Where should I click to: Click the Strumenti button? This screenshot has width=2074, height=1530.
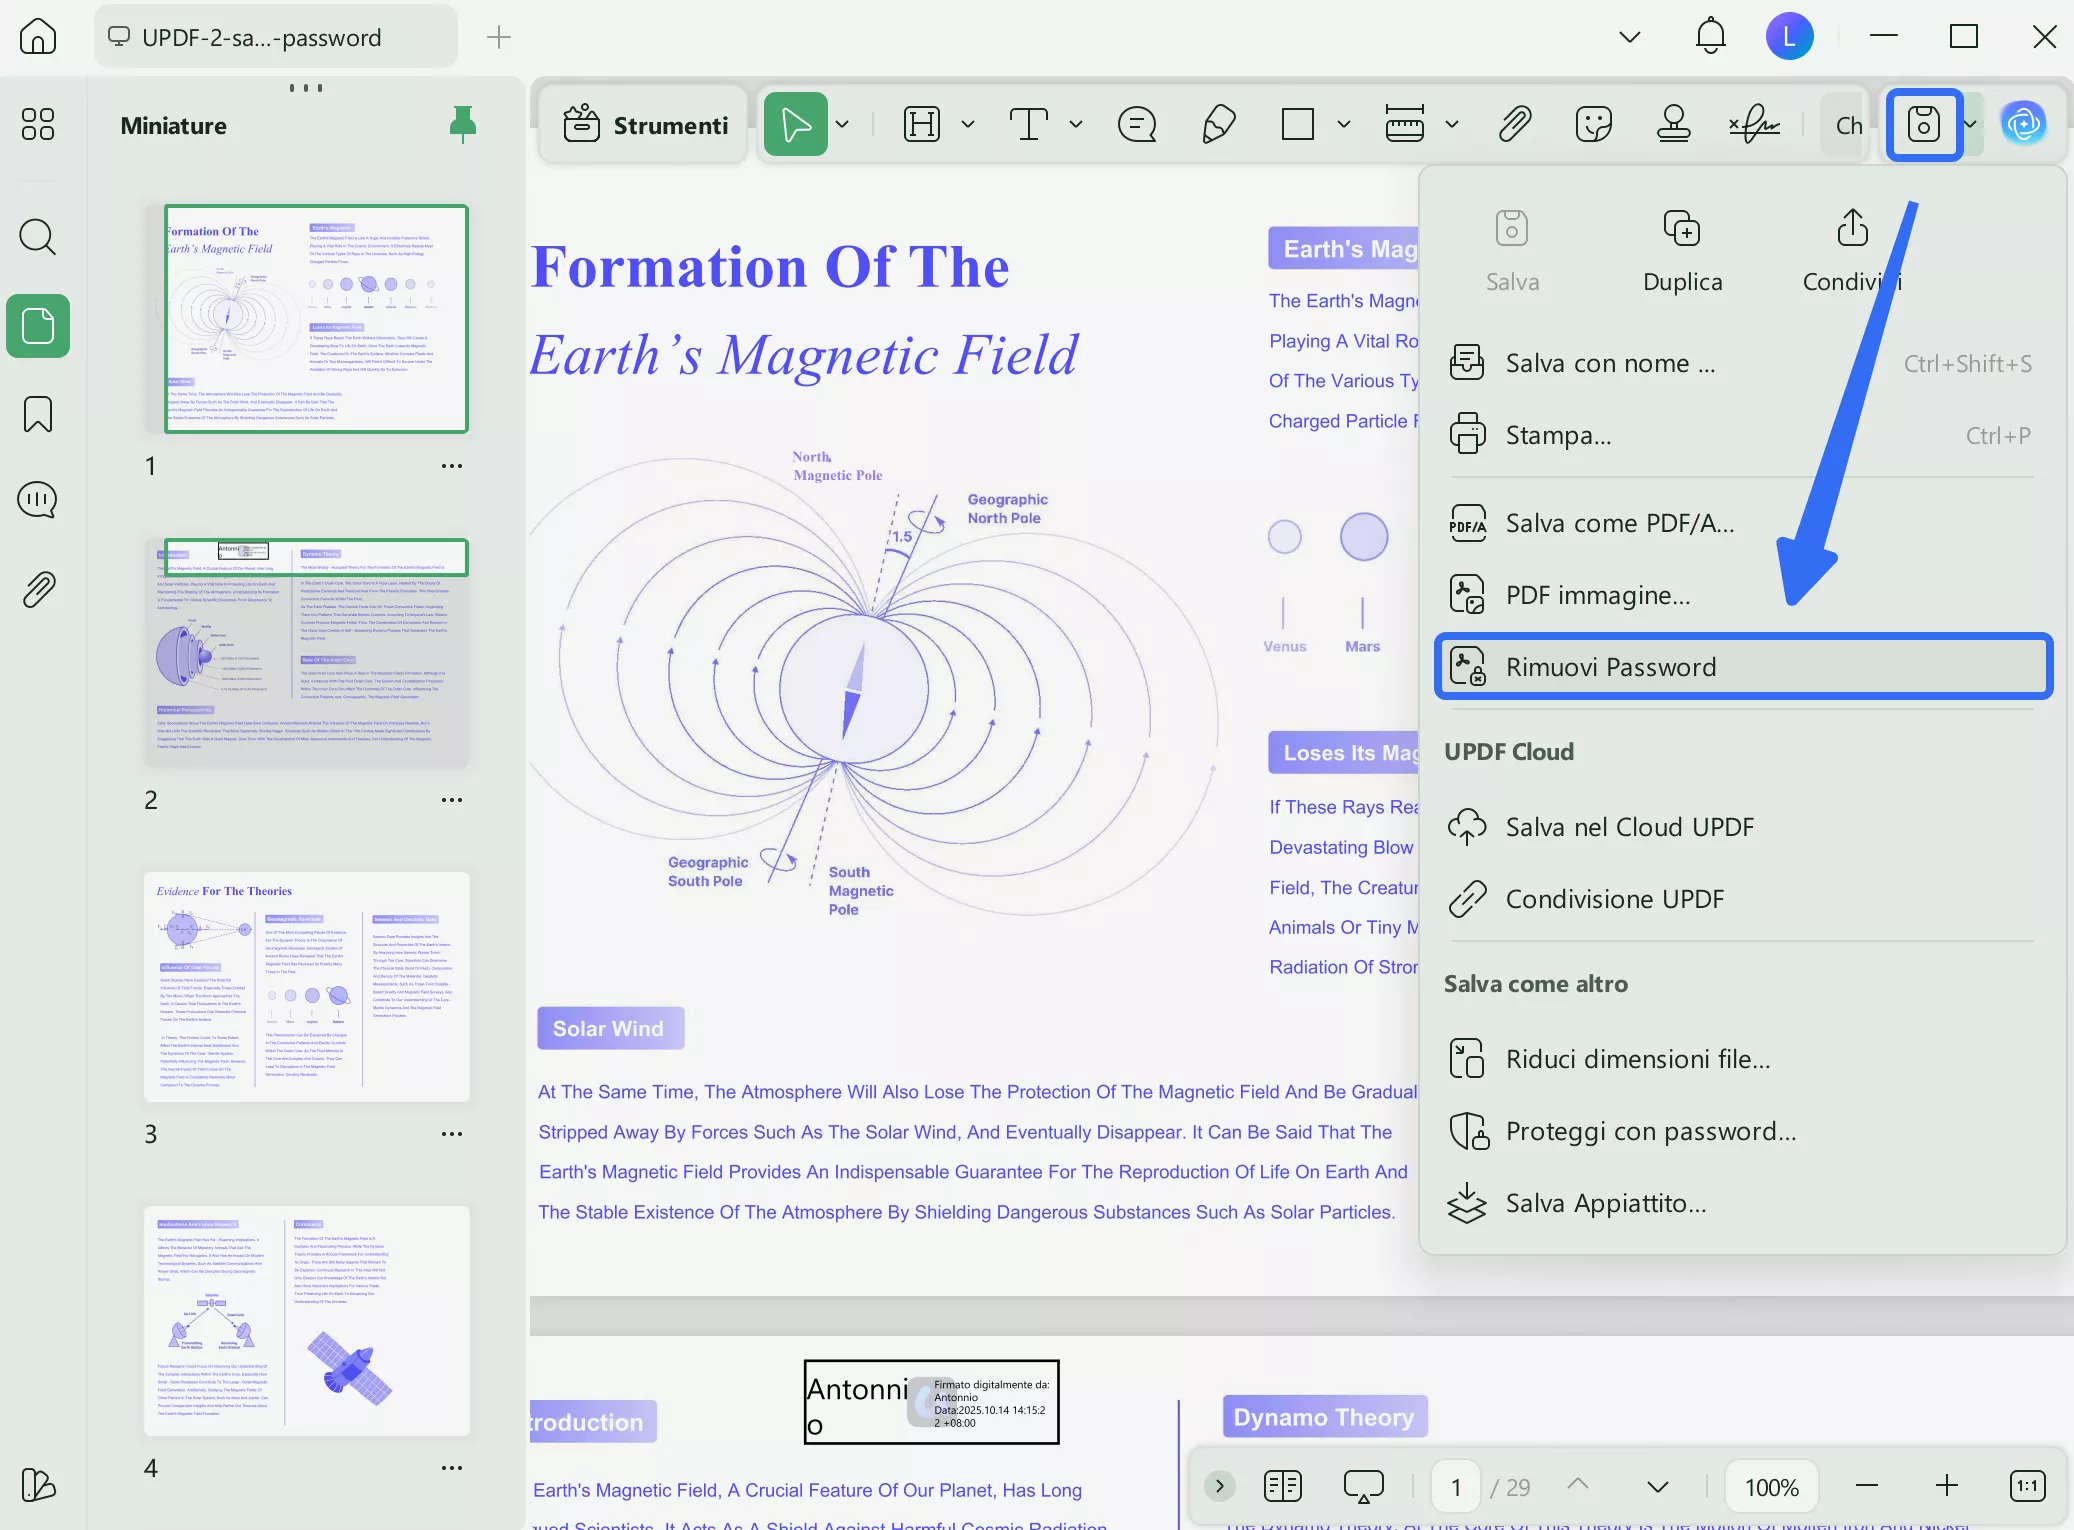[645, 125]
